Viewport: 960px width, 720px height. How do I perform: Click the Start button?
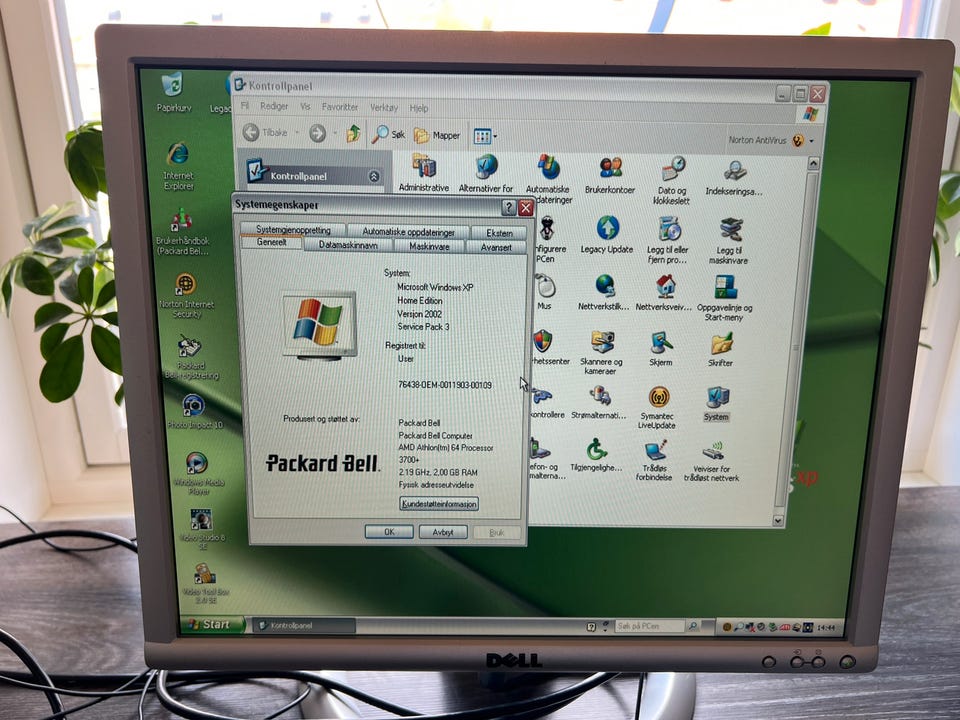212,624
